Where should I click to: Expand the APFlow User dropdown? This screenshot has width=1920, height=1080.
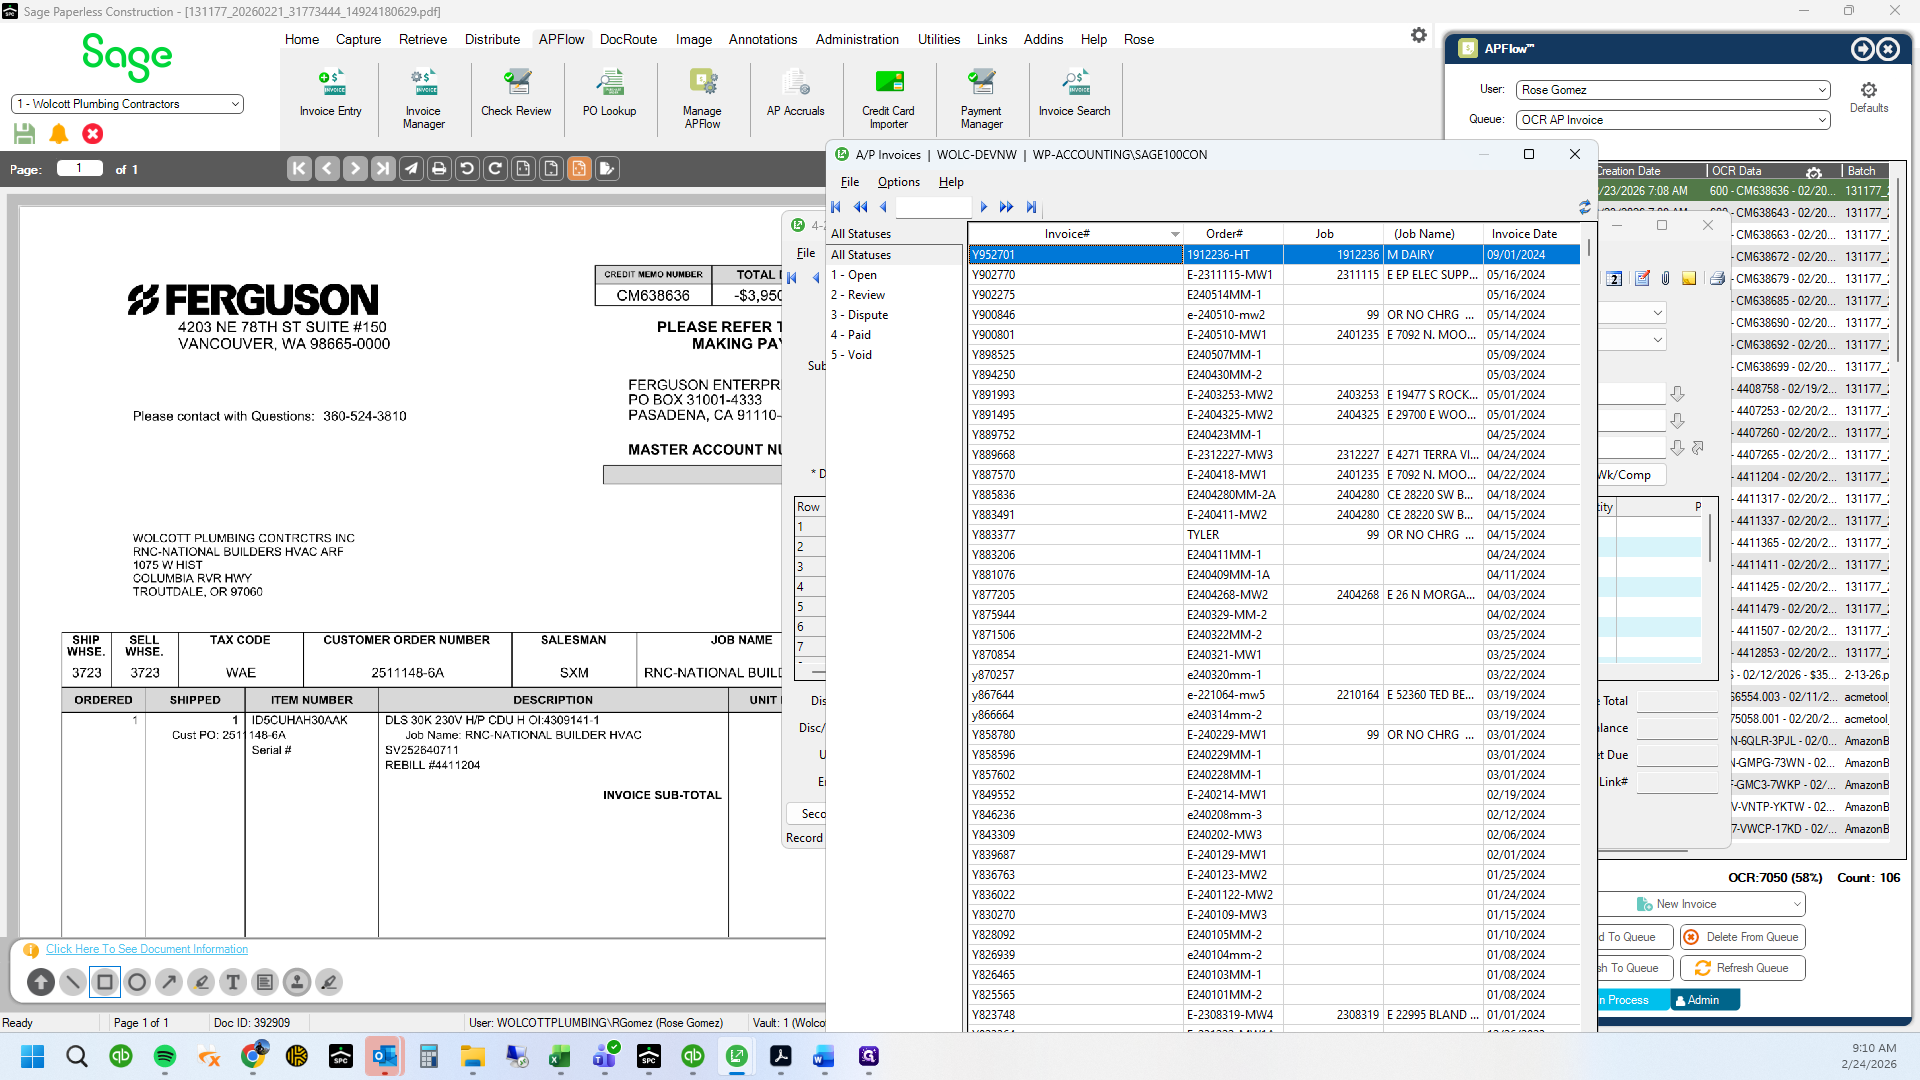tap(1674, 90)
